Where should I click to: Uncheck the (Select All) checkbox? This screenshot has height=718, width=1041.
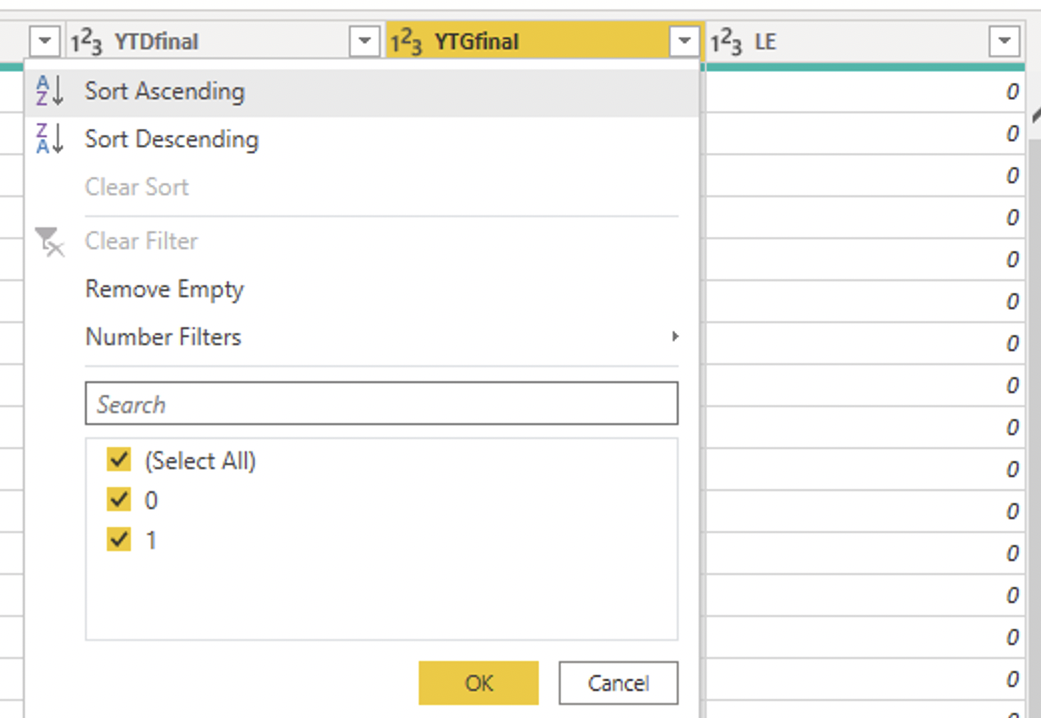point(119,460)
